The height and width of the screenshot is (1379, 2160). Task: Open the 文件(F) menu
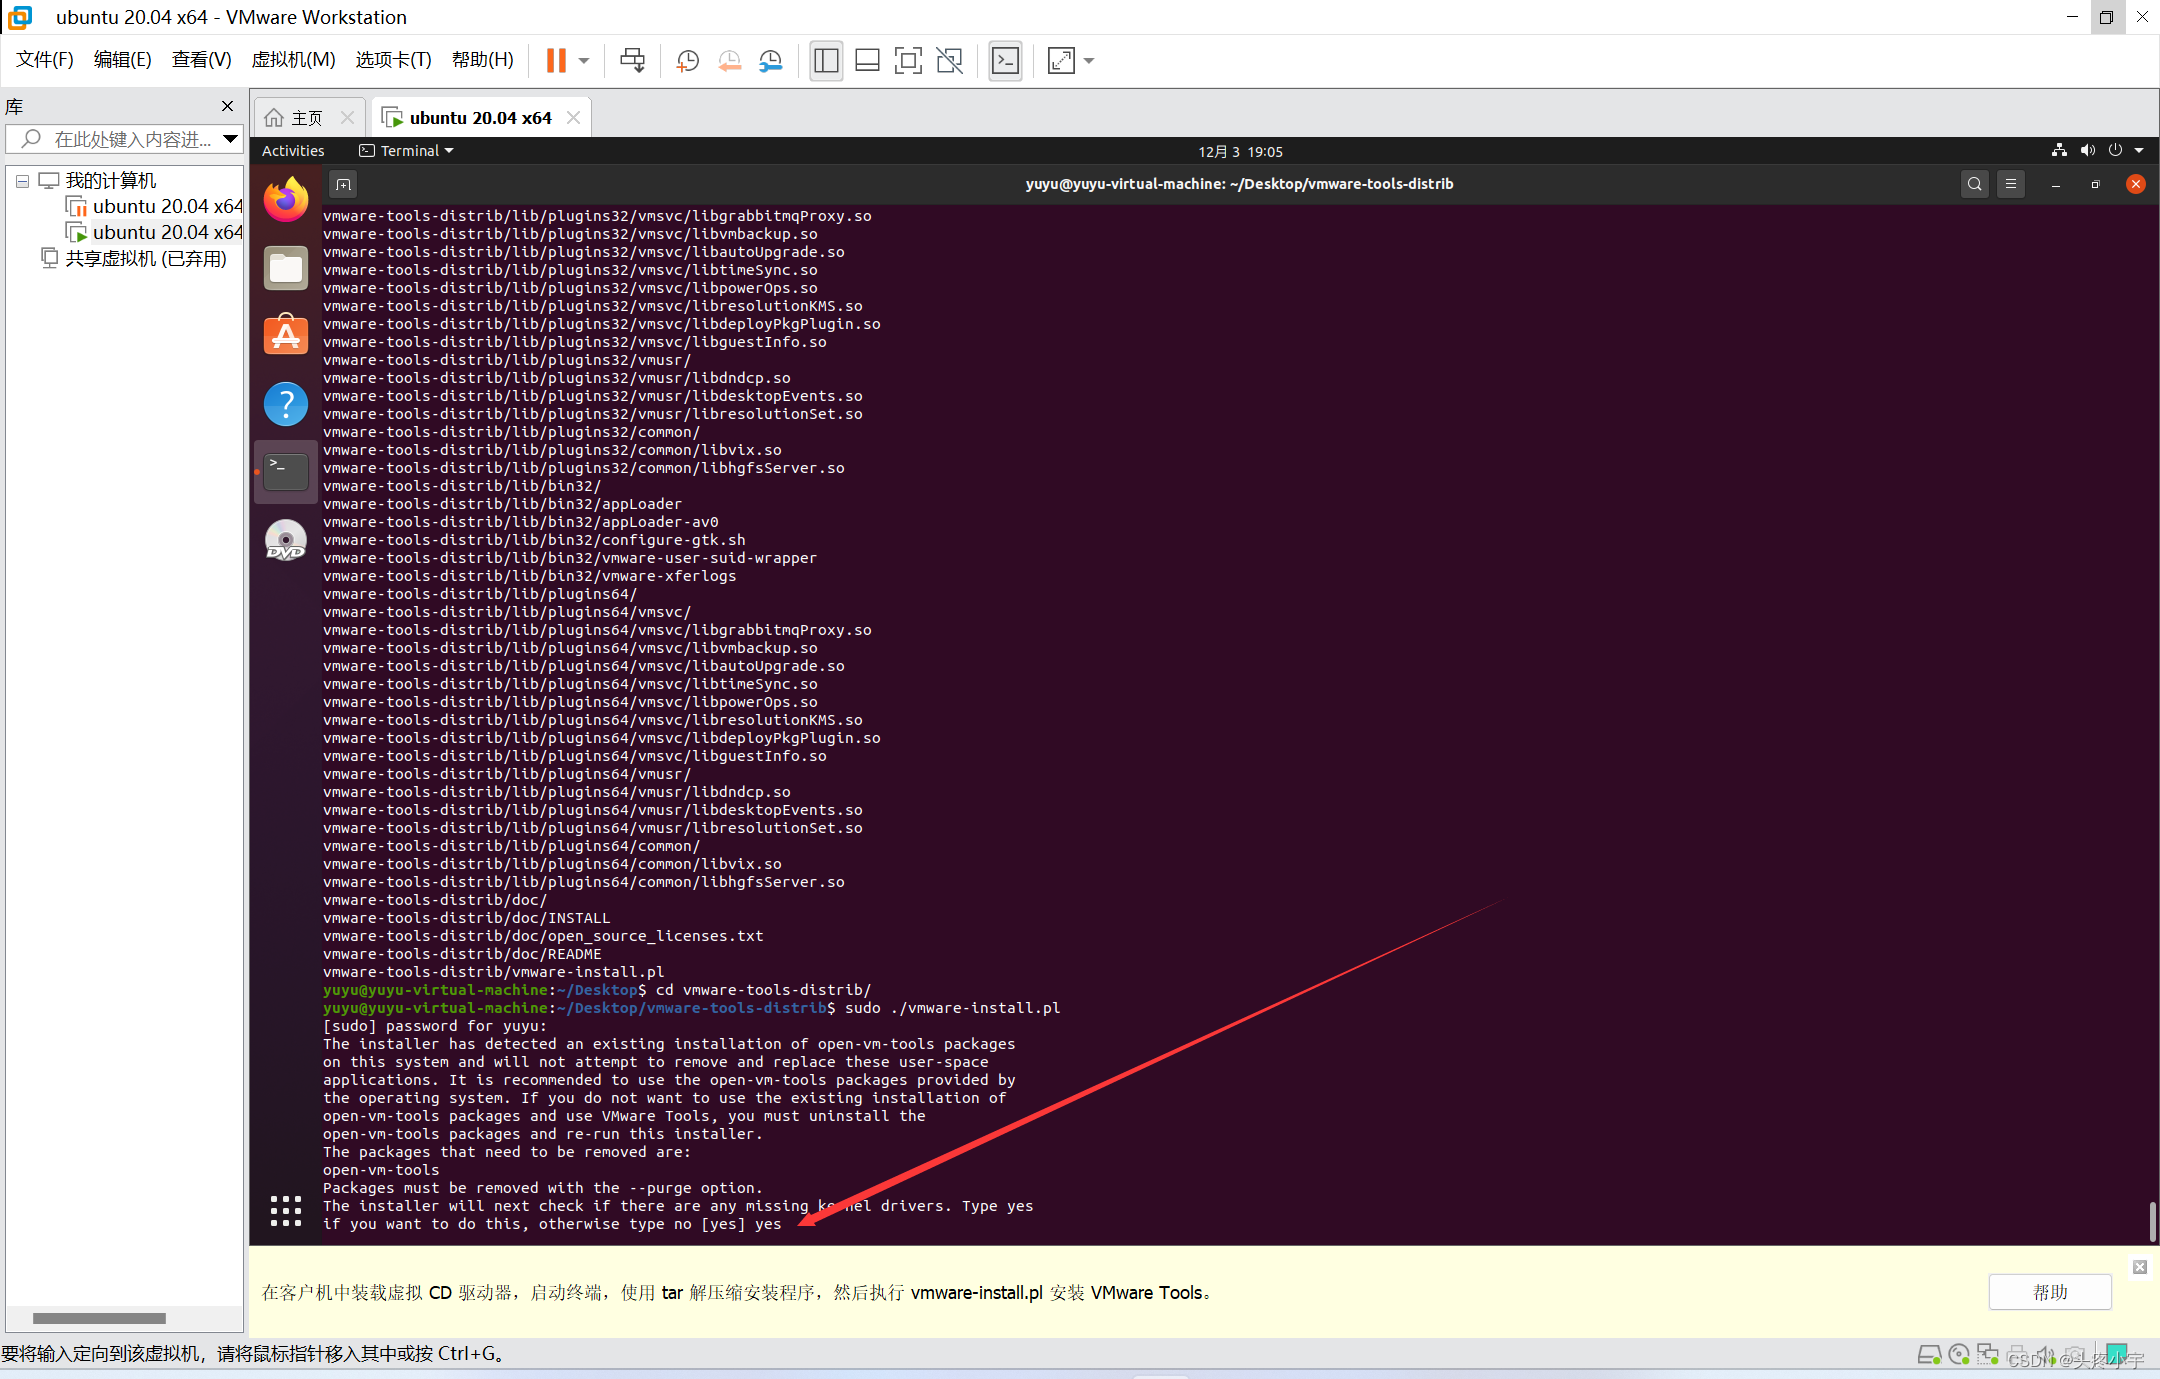(45, 60)
